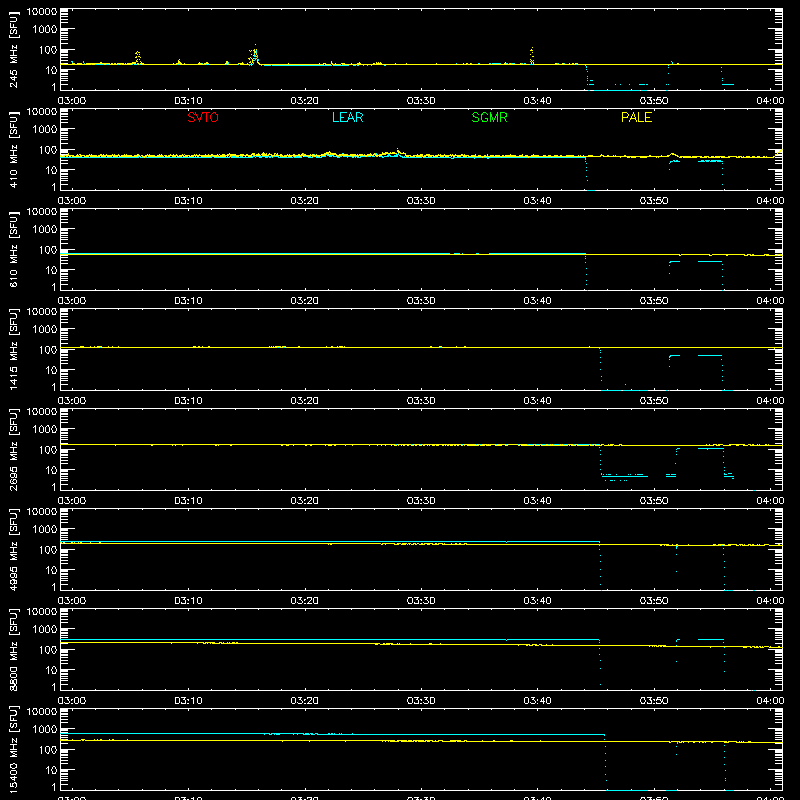Click the yellow spike near 03:39 on 245 MHz plot
Screen dimensions: 800x800
[532, 55]
